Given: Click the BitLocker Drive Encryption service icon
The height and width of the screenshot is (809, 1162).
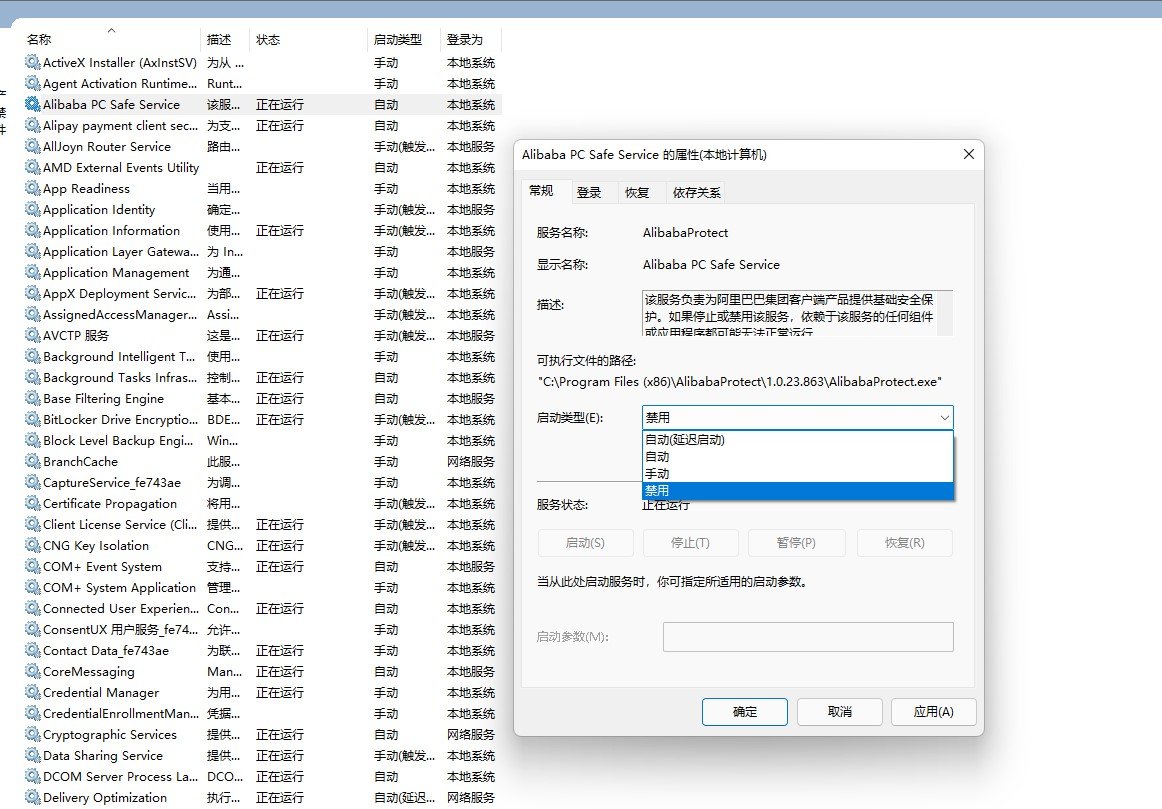Looking at the screenshot, I should [30, 419].
